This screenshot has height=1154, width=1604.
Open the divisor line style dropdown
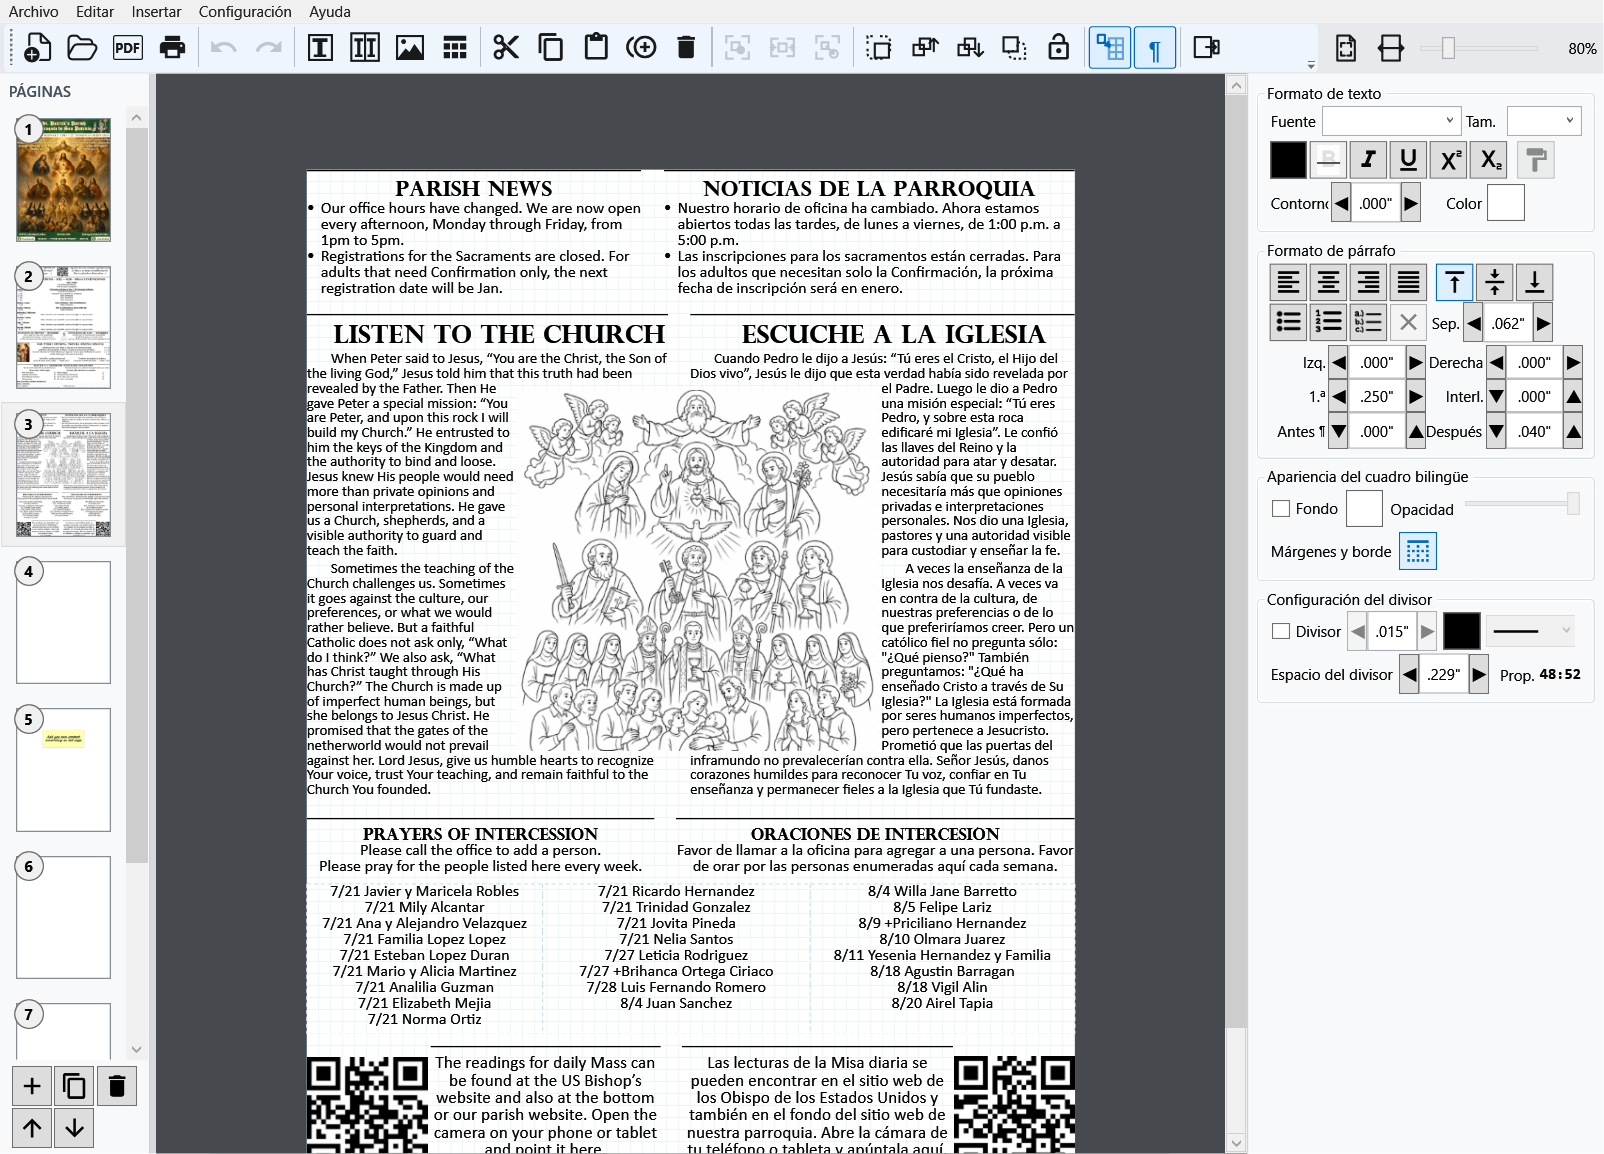click(1530, 631)
